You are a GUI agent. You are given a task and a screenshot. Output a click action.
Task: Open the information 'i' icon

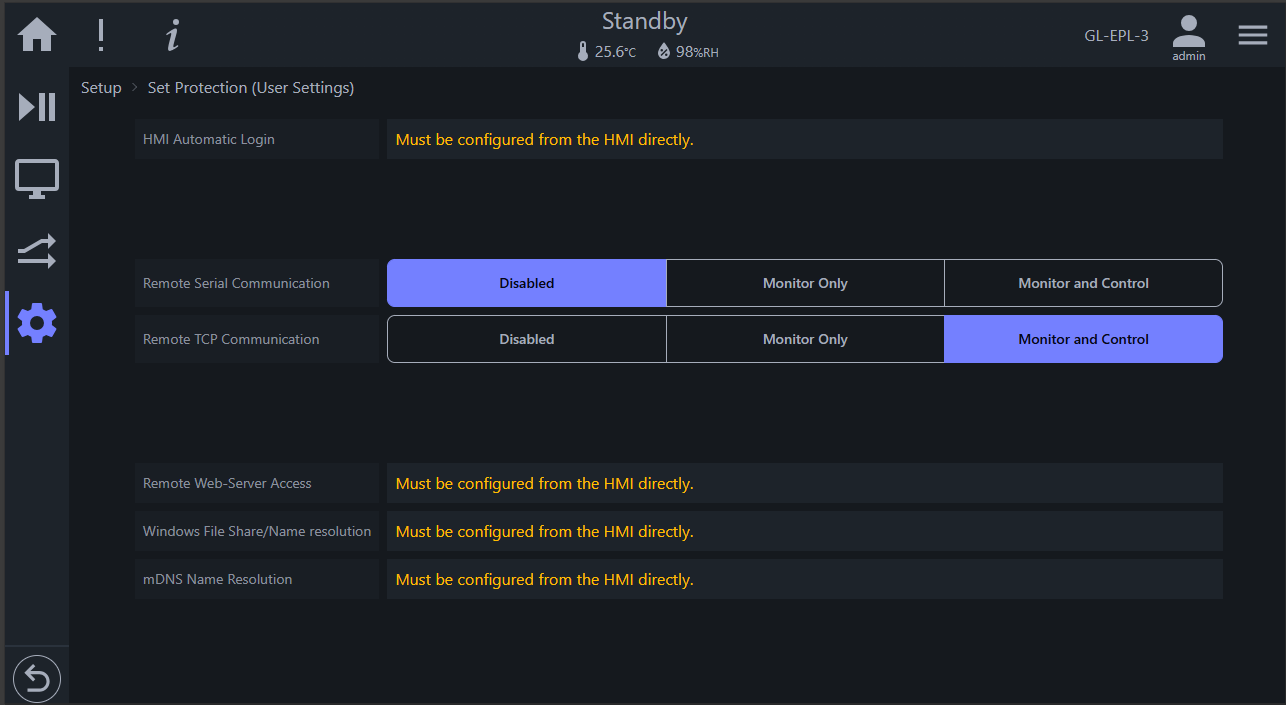coord(173,35)
